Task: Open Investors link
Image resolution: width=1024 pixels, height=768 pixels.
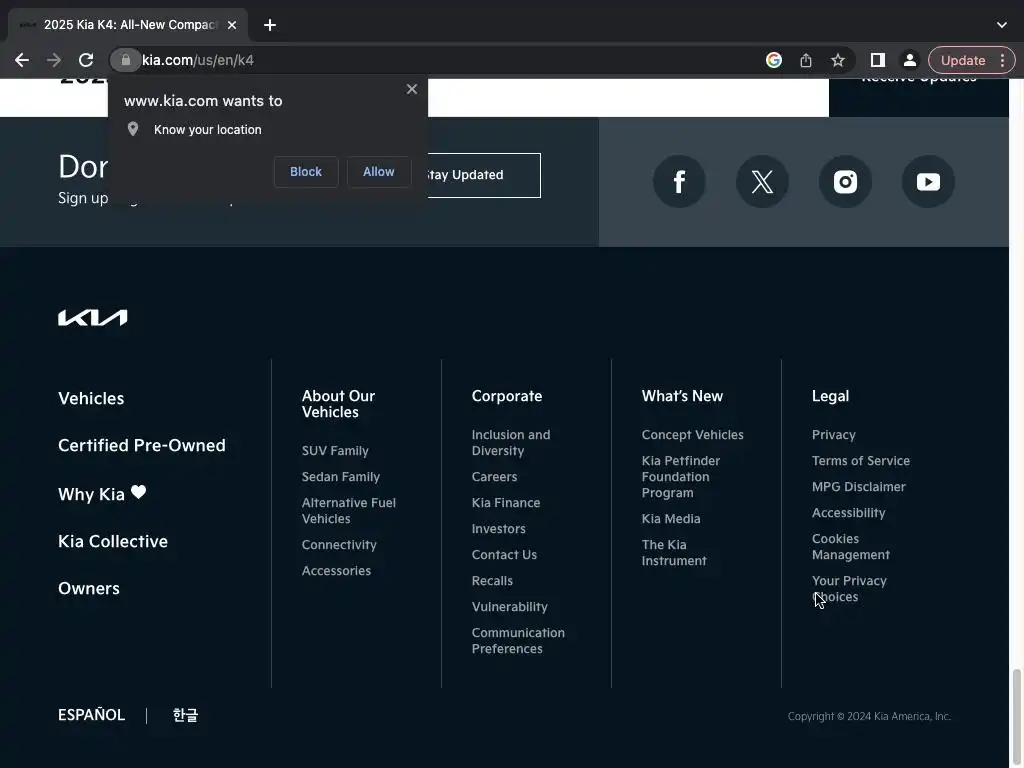Action: click(x=498, y=529)
